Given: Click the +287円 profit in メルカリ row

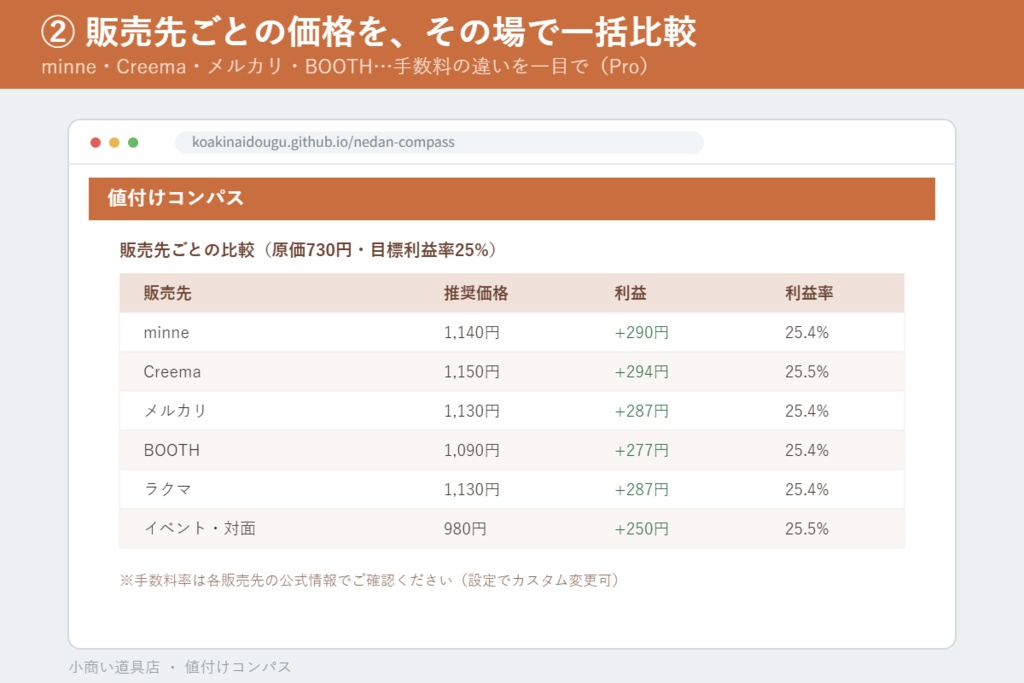Looking at the screenshot, I should tap(641, 411).
